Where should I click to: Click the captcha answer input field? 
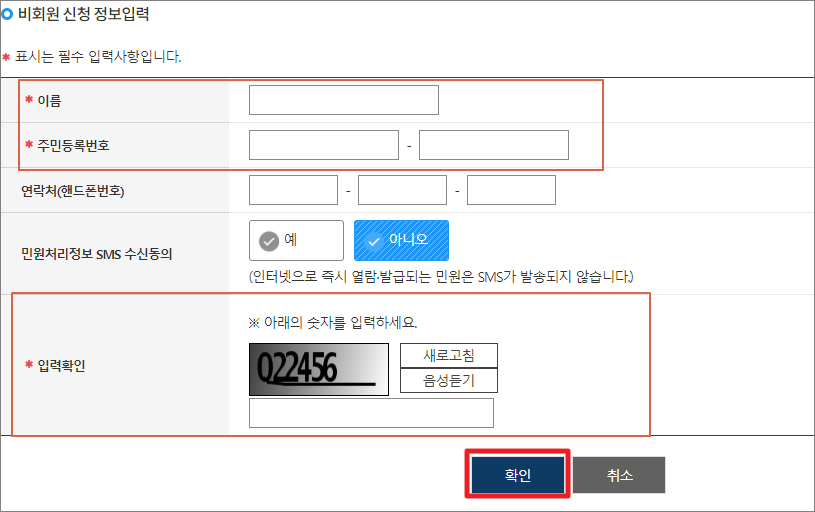point(371,413)
